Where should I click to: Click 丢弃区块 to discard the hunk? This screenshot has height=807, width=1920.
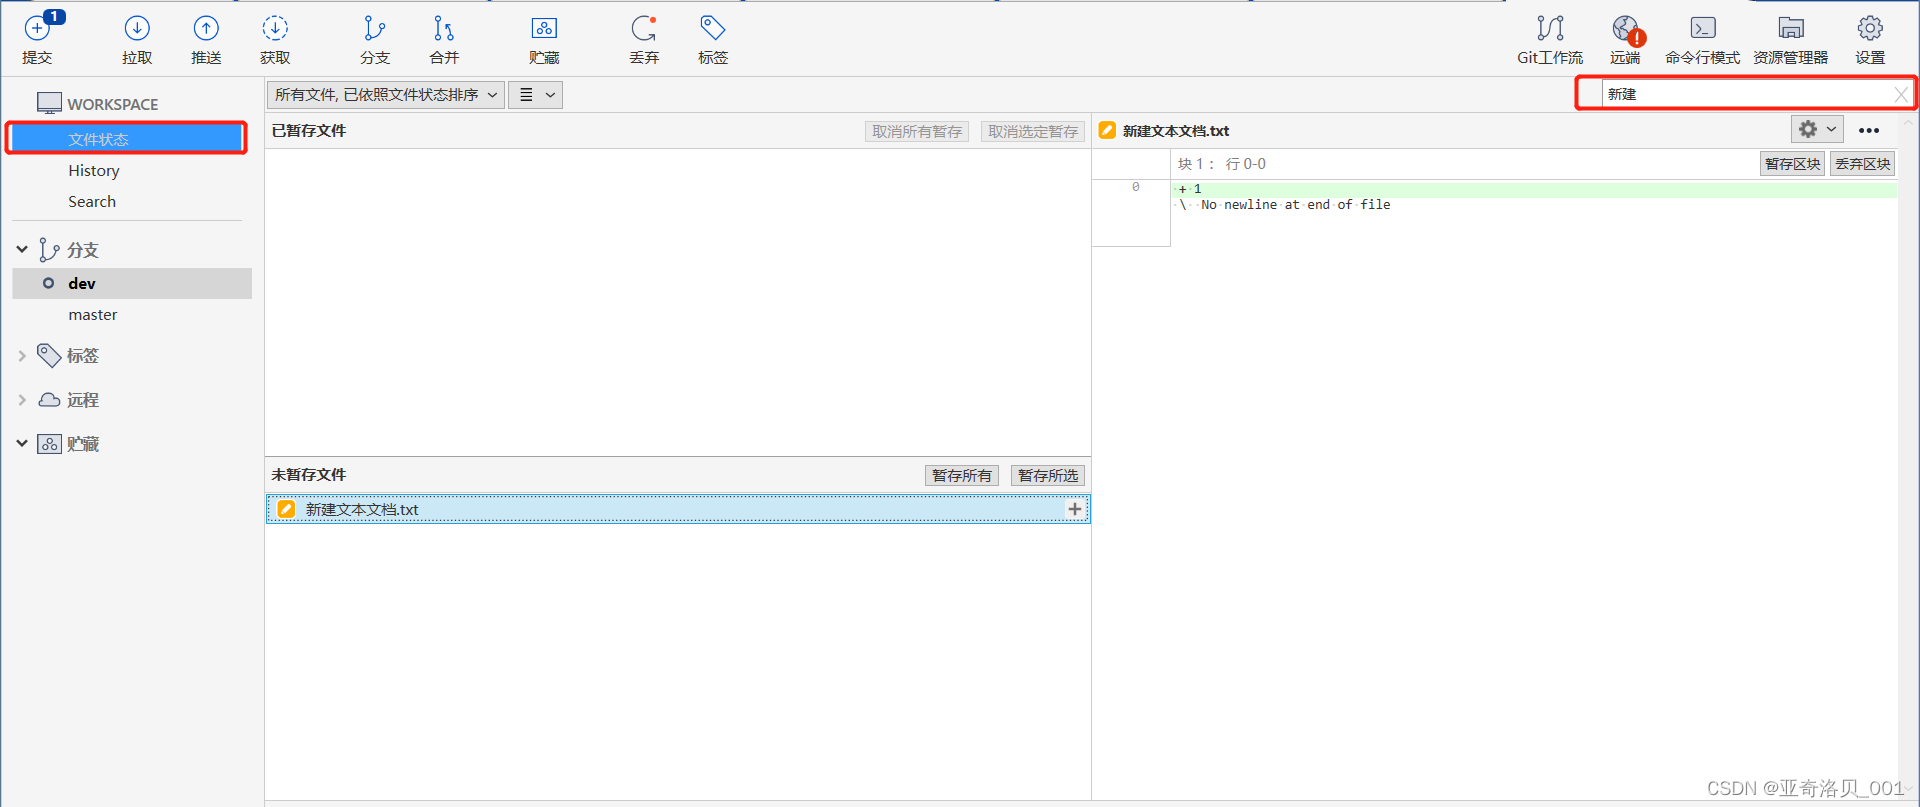point(1863,164)
